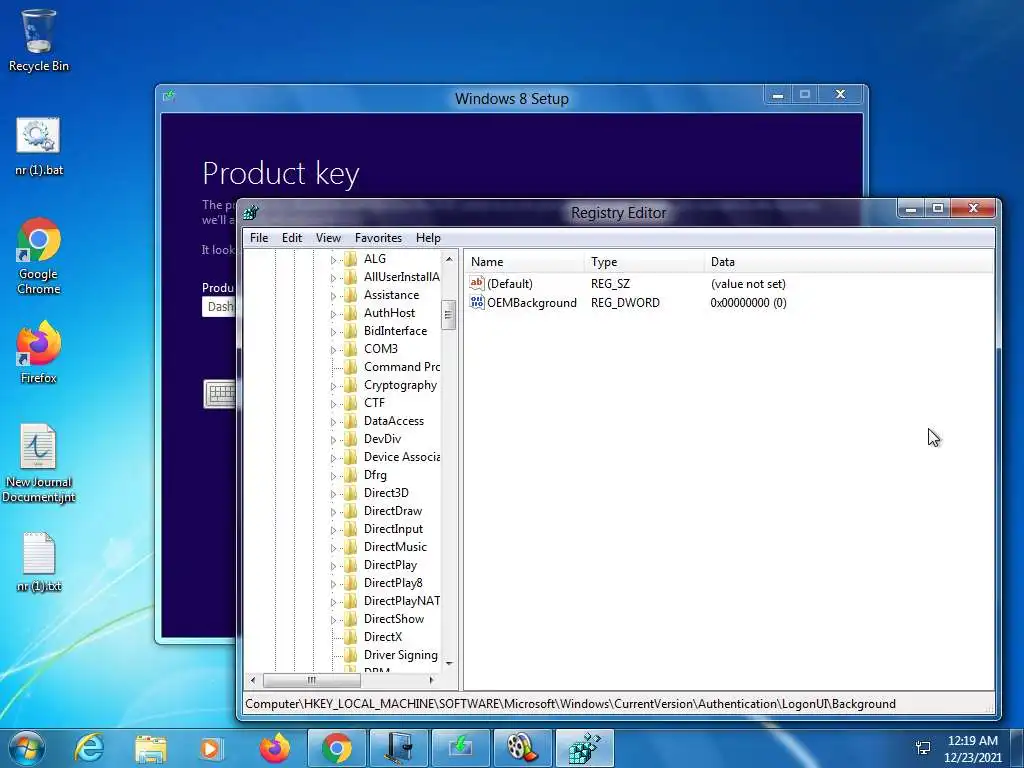Expand the CTF registry key

pyautogui.click(x=333, y=404)
